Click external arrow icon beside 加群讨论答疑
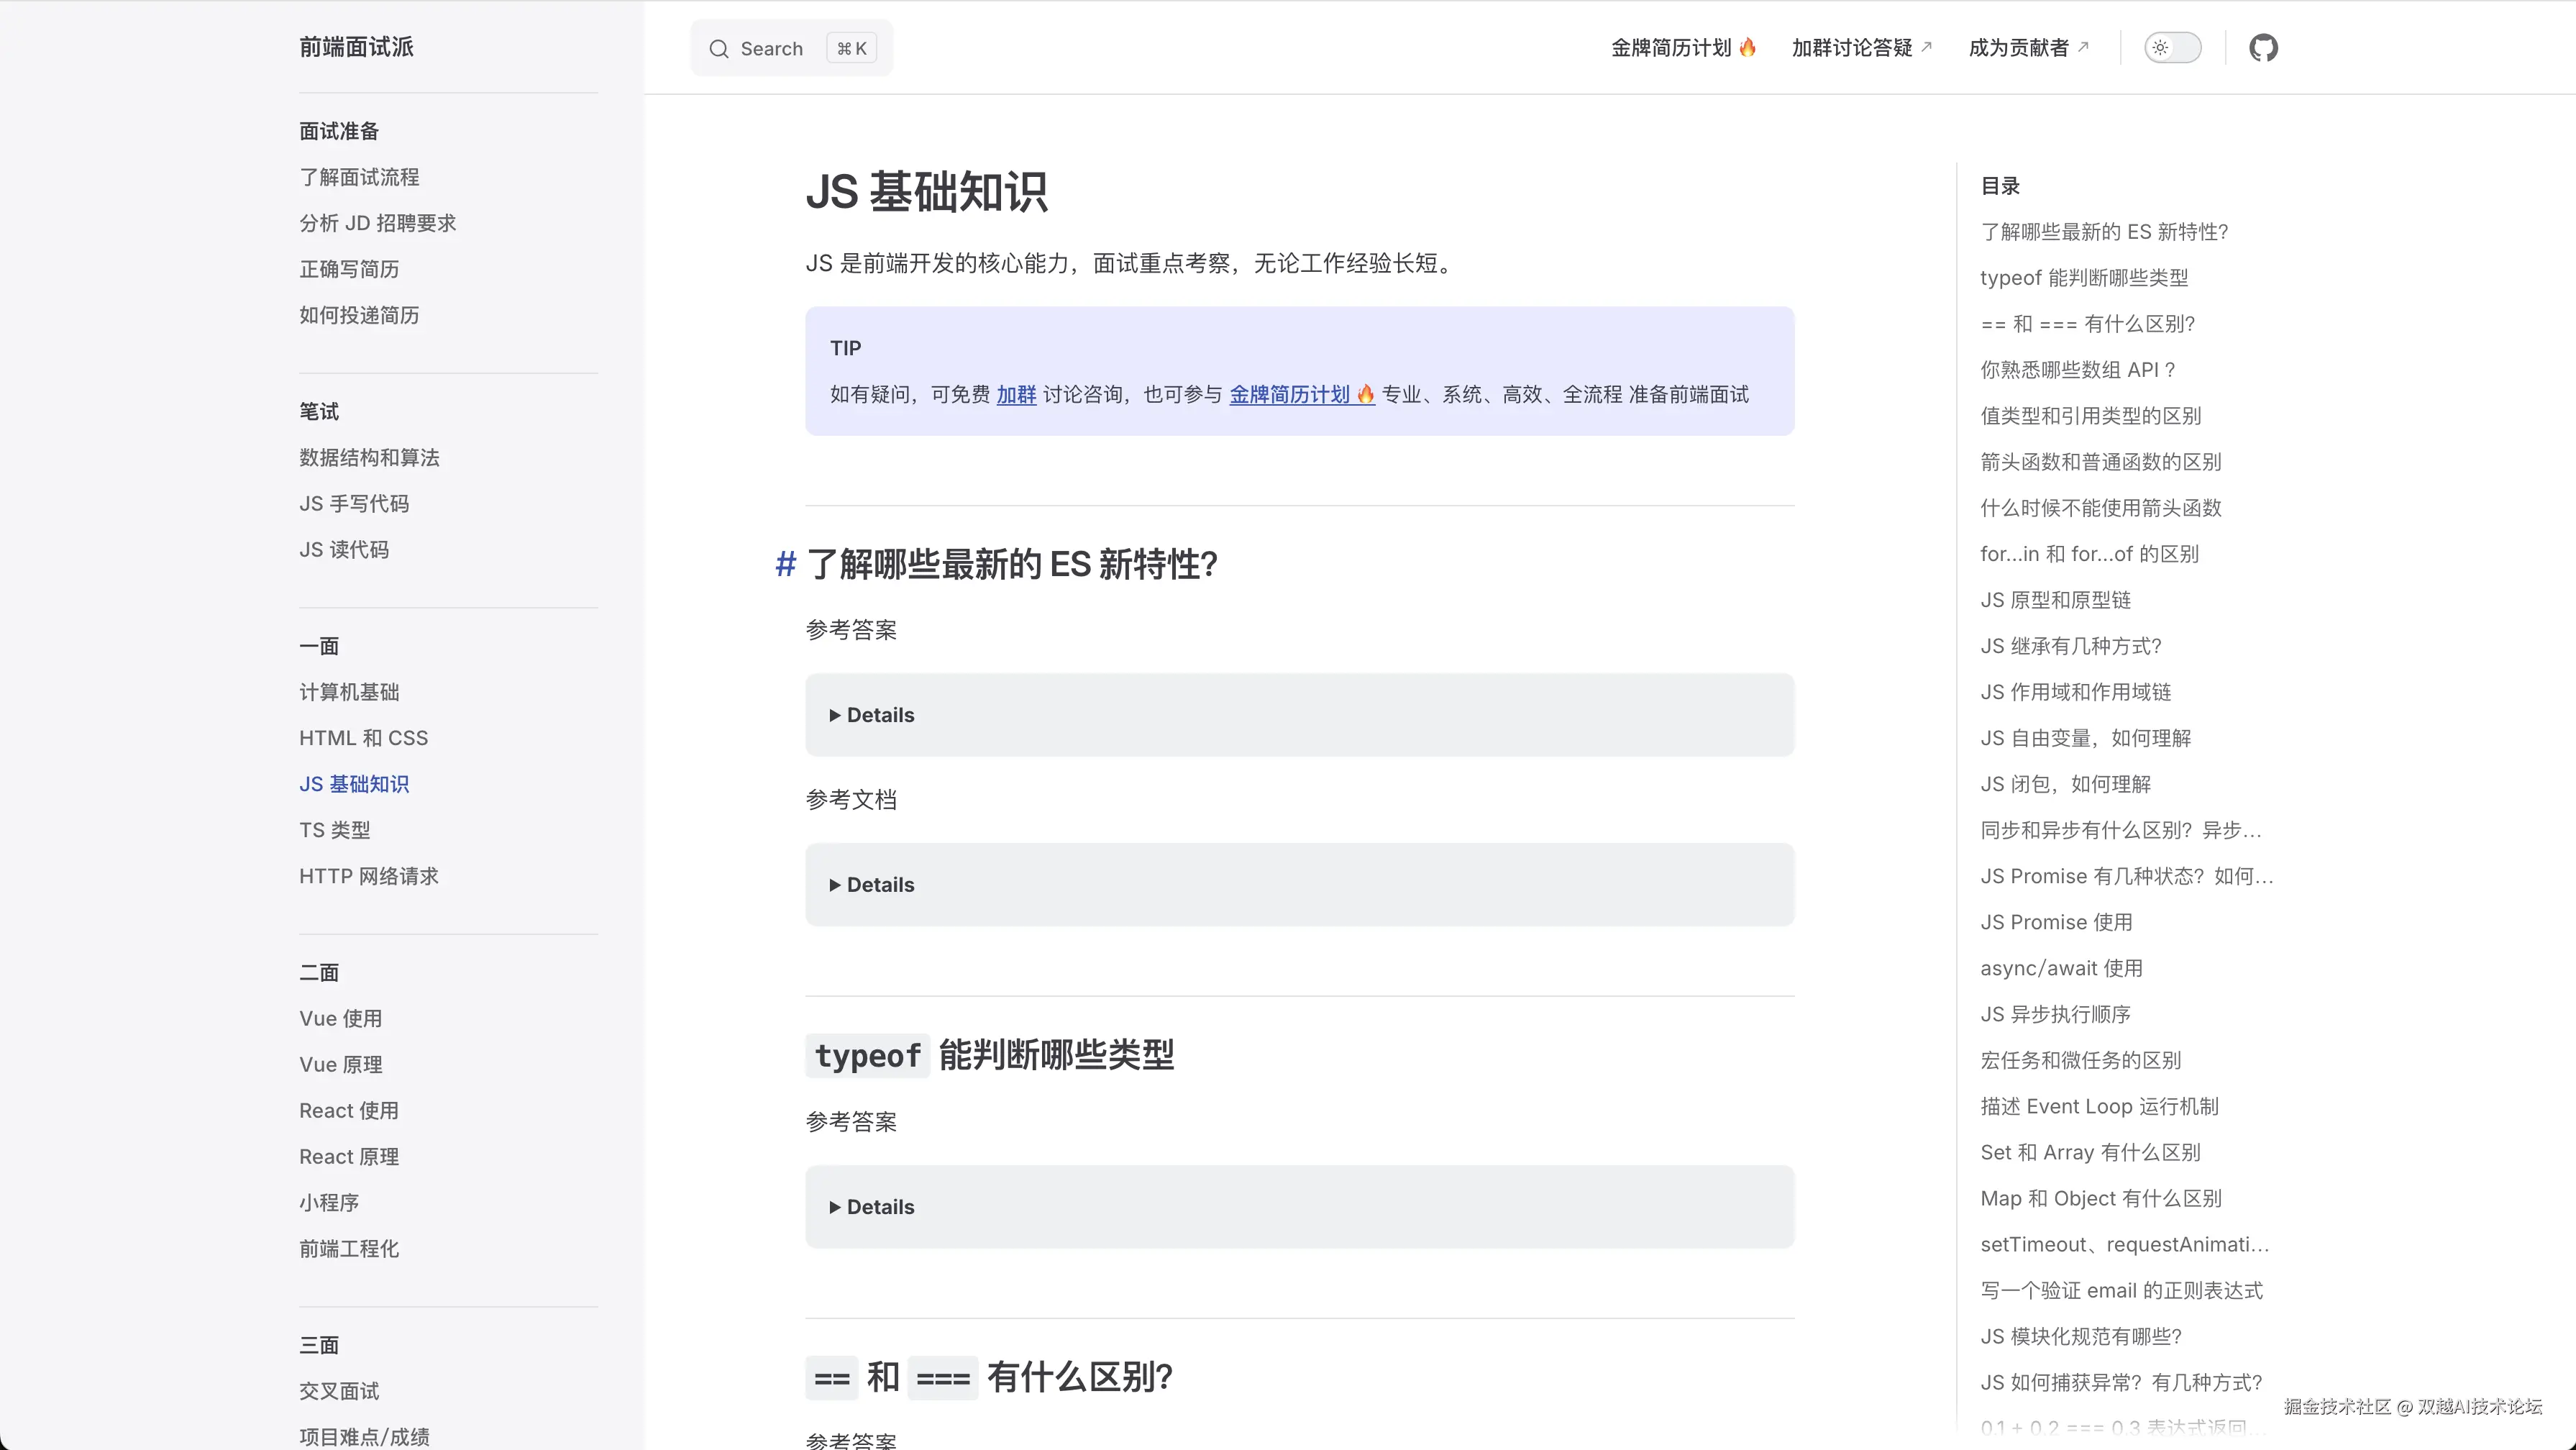Screen dimensions: 2576x1450 click(x=1927, y=46)
